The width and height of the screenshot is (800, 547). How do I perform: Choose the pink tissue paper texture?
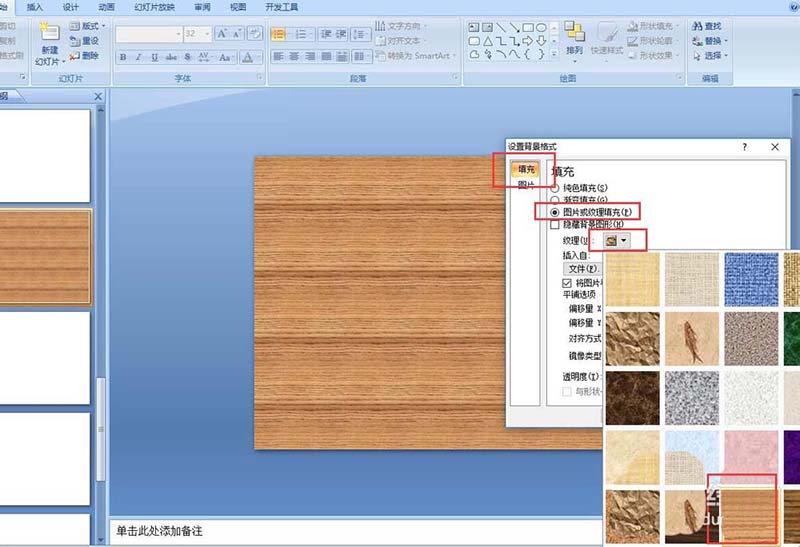coord(751,457)
